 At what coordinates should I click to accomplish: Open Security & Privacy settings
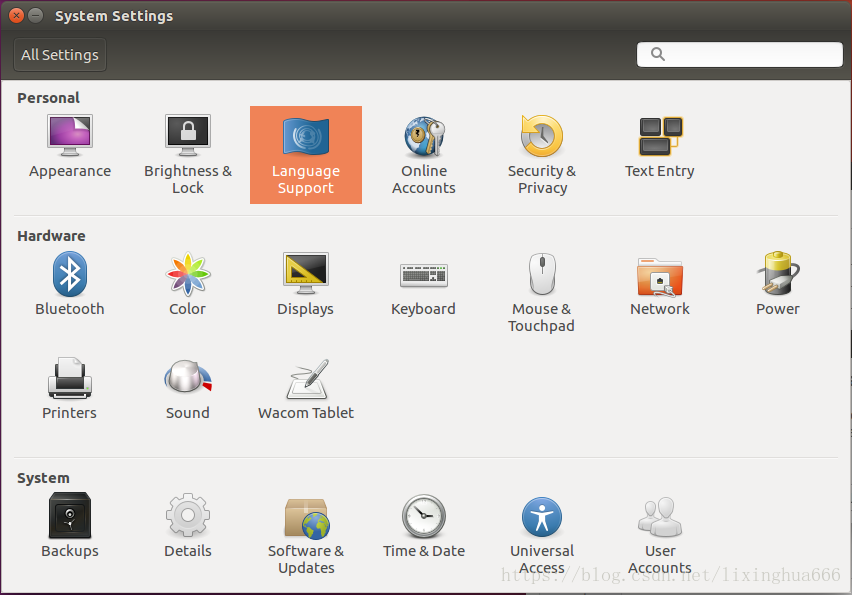542,155
